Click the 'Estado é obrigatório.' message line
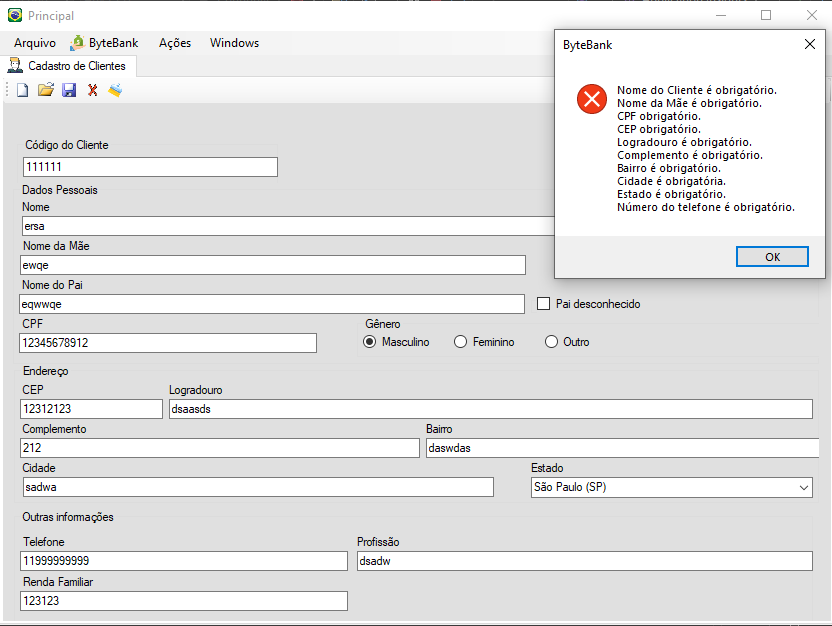832x626 pixels. (x=671, y=194)
